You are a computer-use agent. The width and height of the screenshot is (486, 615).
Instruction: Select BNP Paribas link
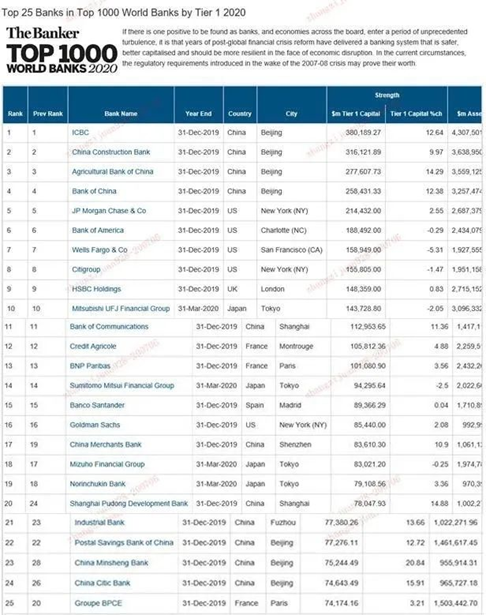[x=90, y=366]
